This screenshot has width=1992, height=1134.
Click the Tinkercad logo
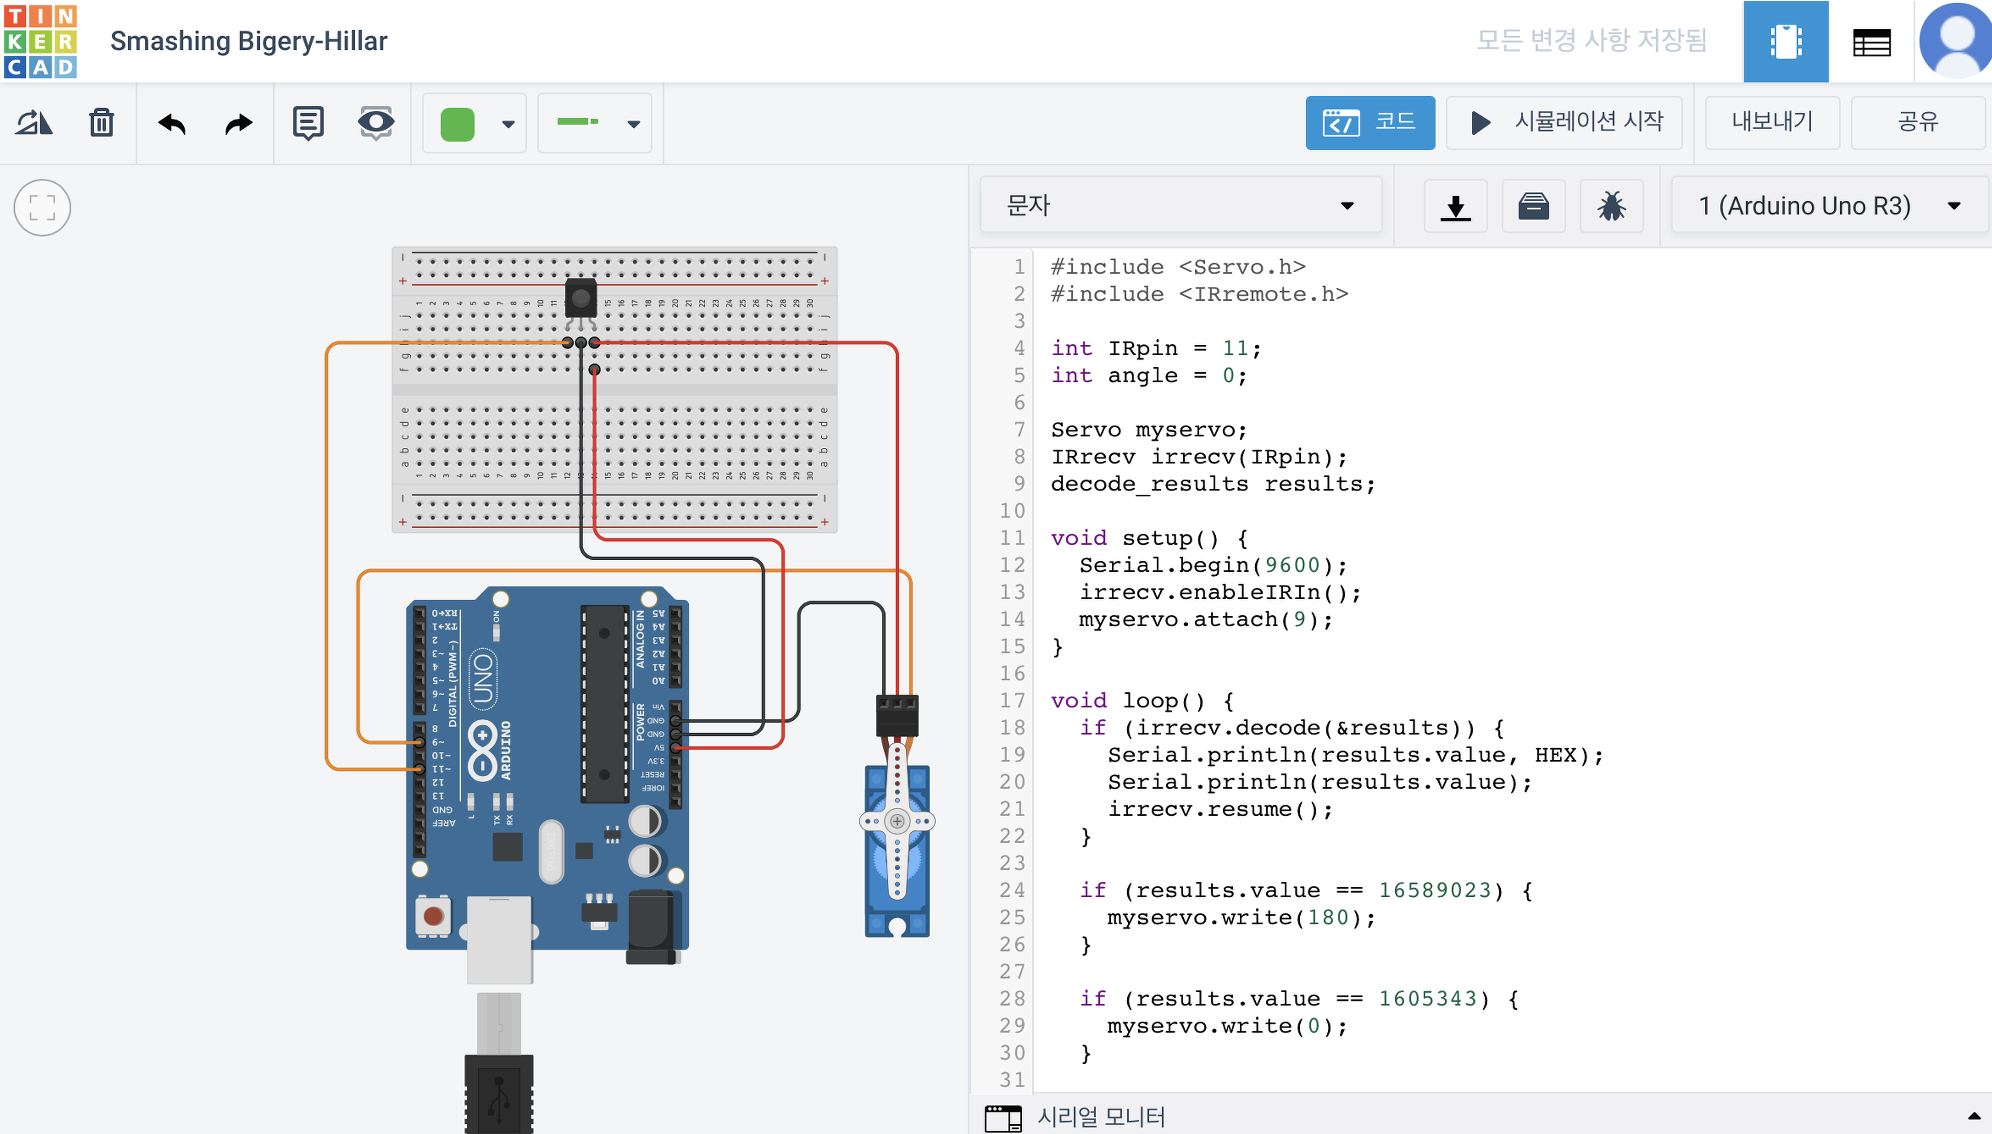pyautogui.click(x=40, y=41)
